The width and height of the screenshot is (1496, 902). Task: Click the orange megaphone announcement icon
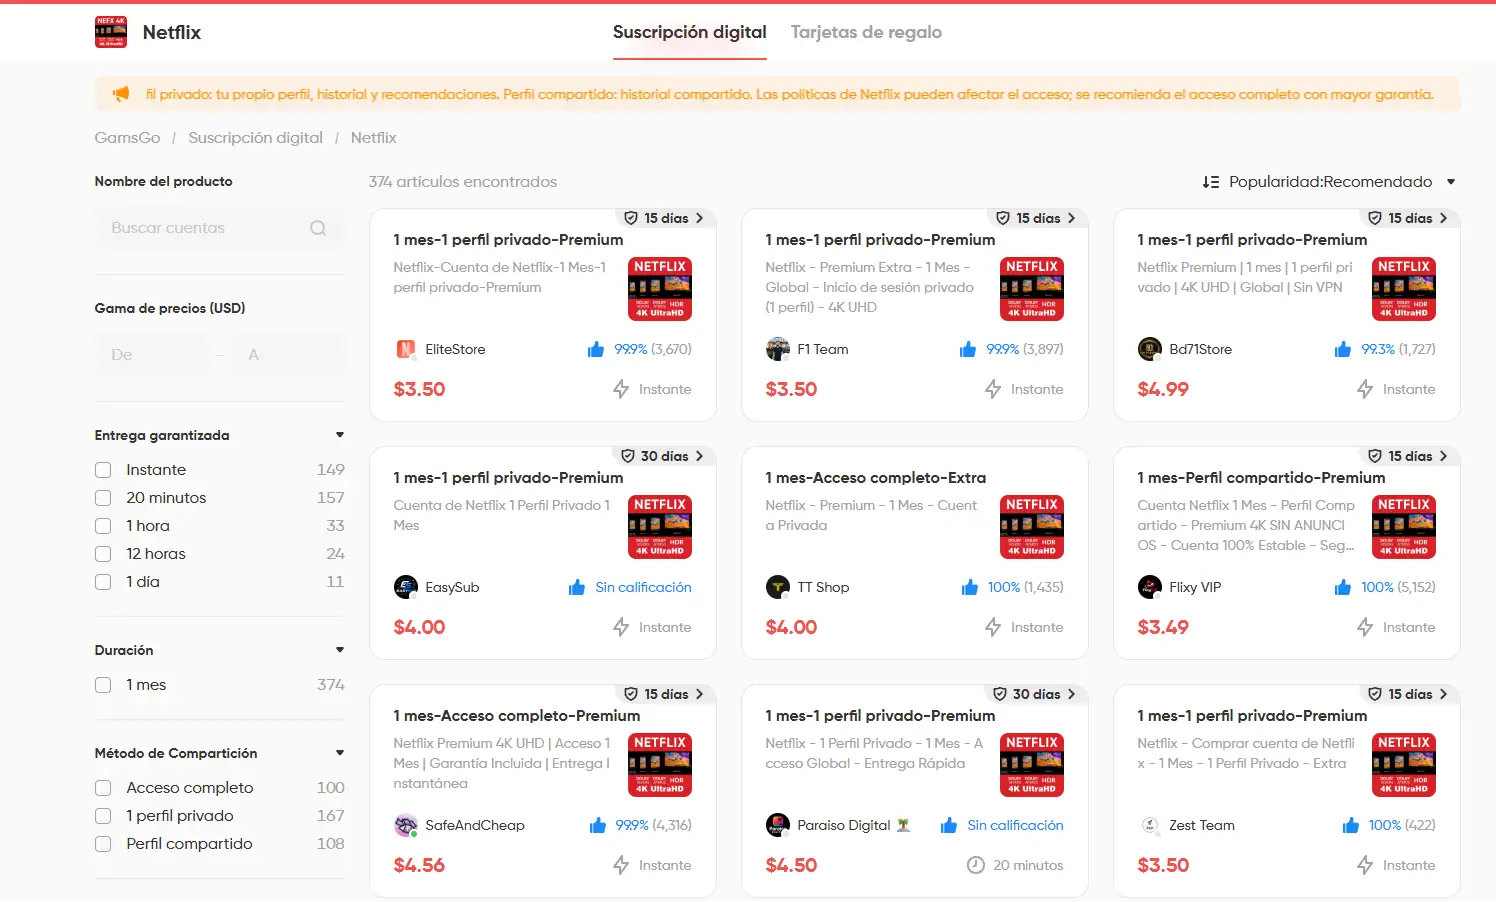tap(121, 94)
